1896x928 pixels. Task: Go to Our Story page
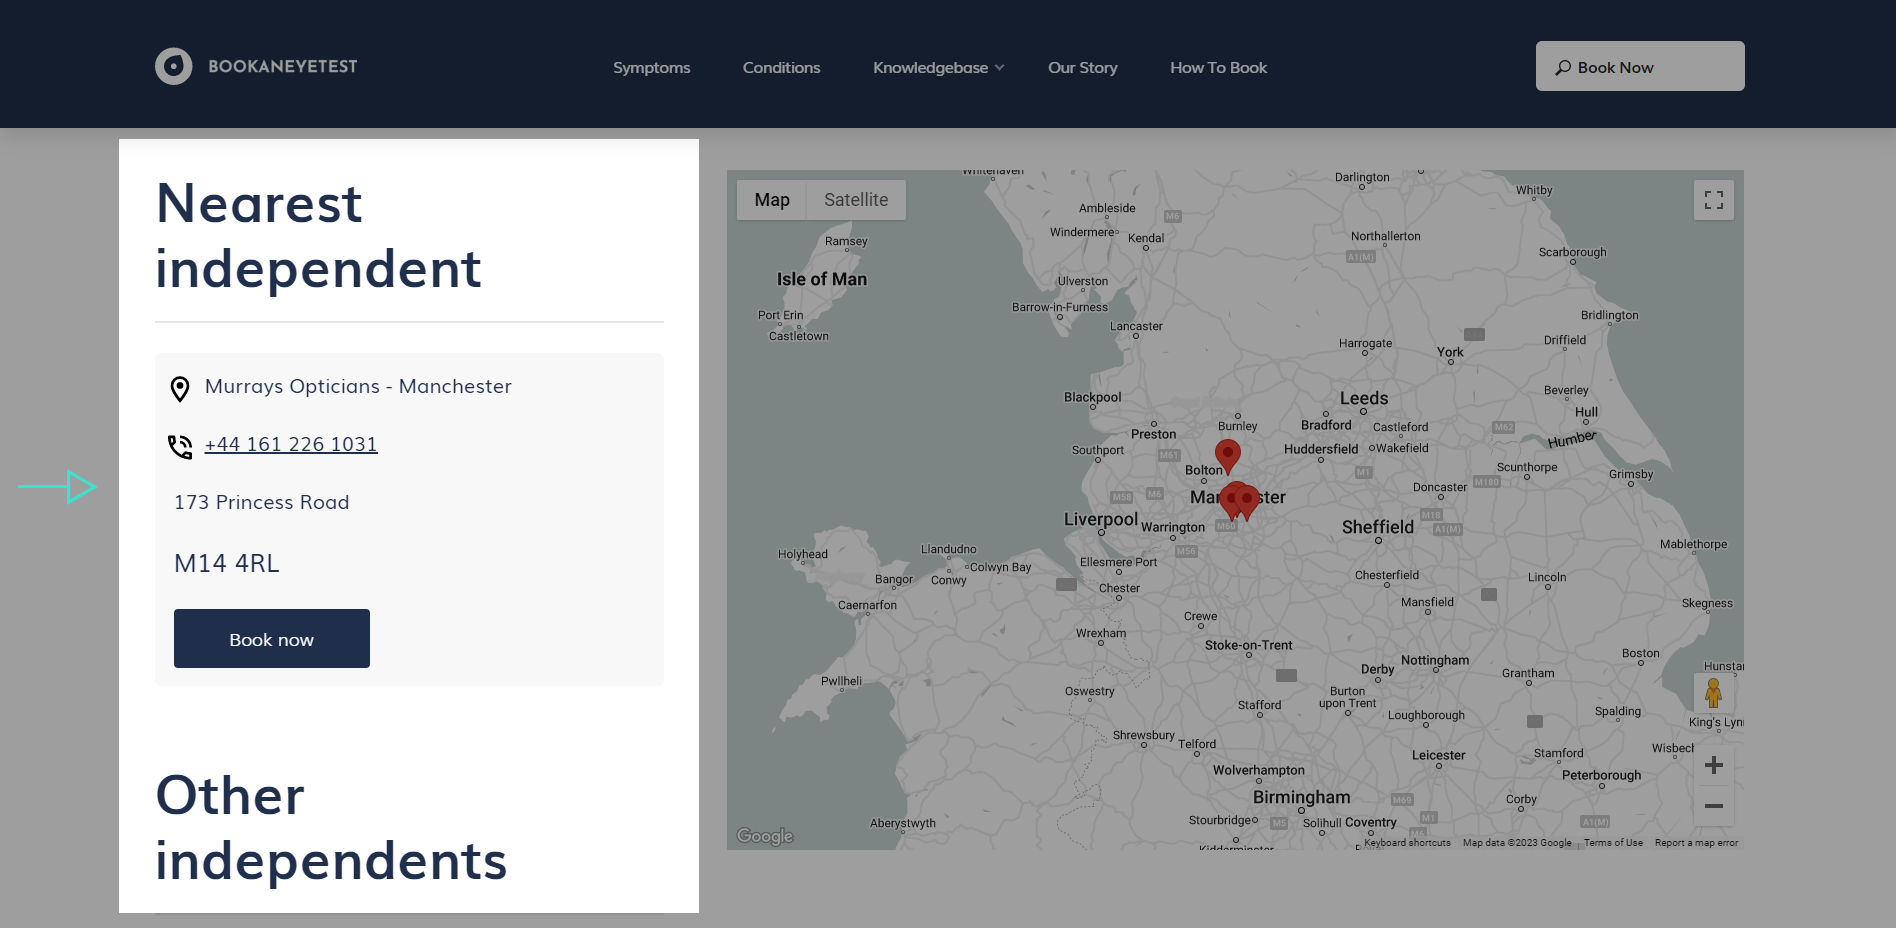click(1082, 68)
